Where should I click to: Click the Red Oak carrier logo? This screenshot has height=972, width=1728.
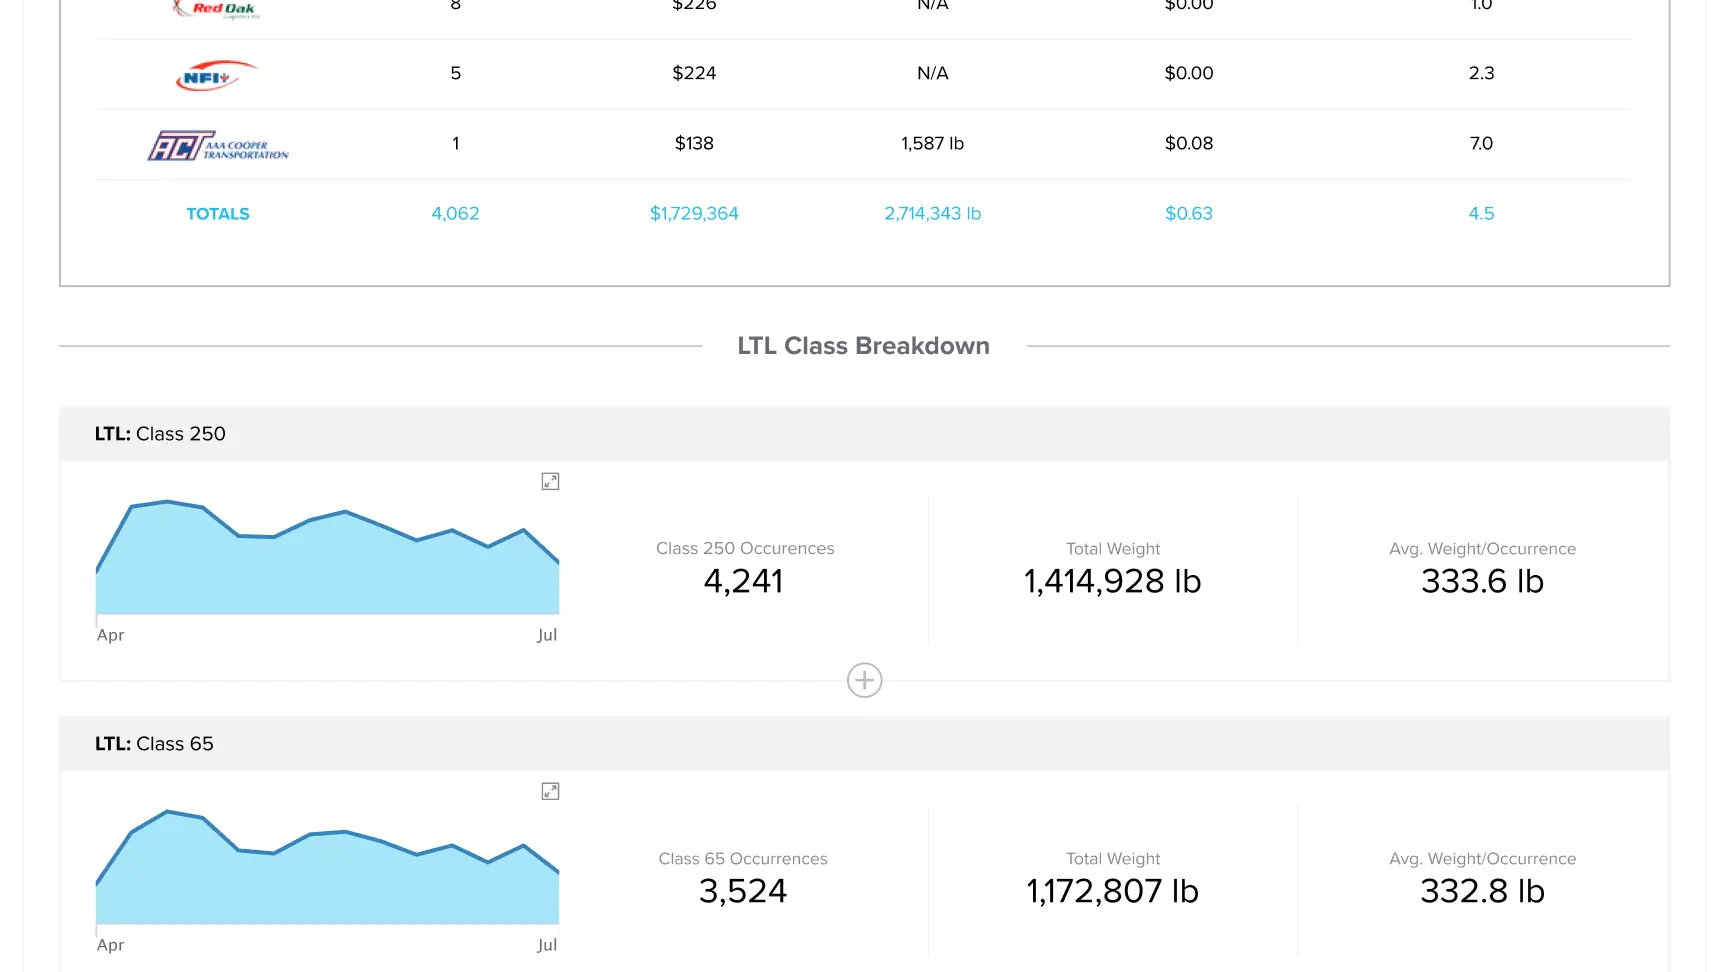[217, 9]
